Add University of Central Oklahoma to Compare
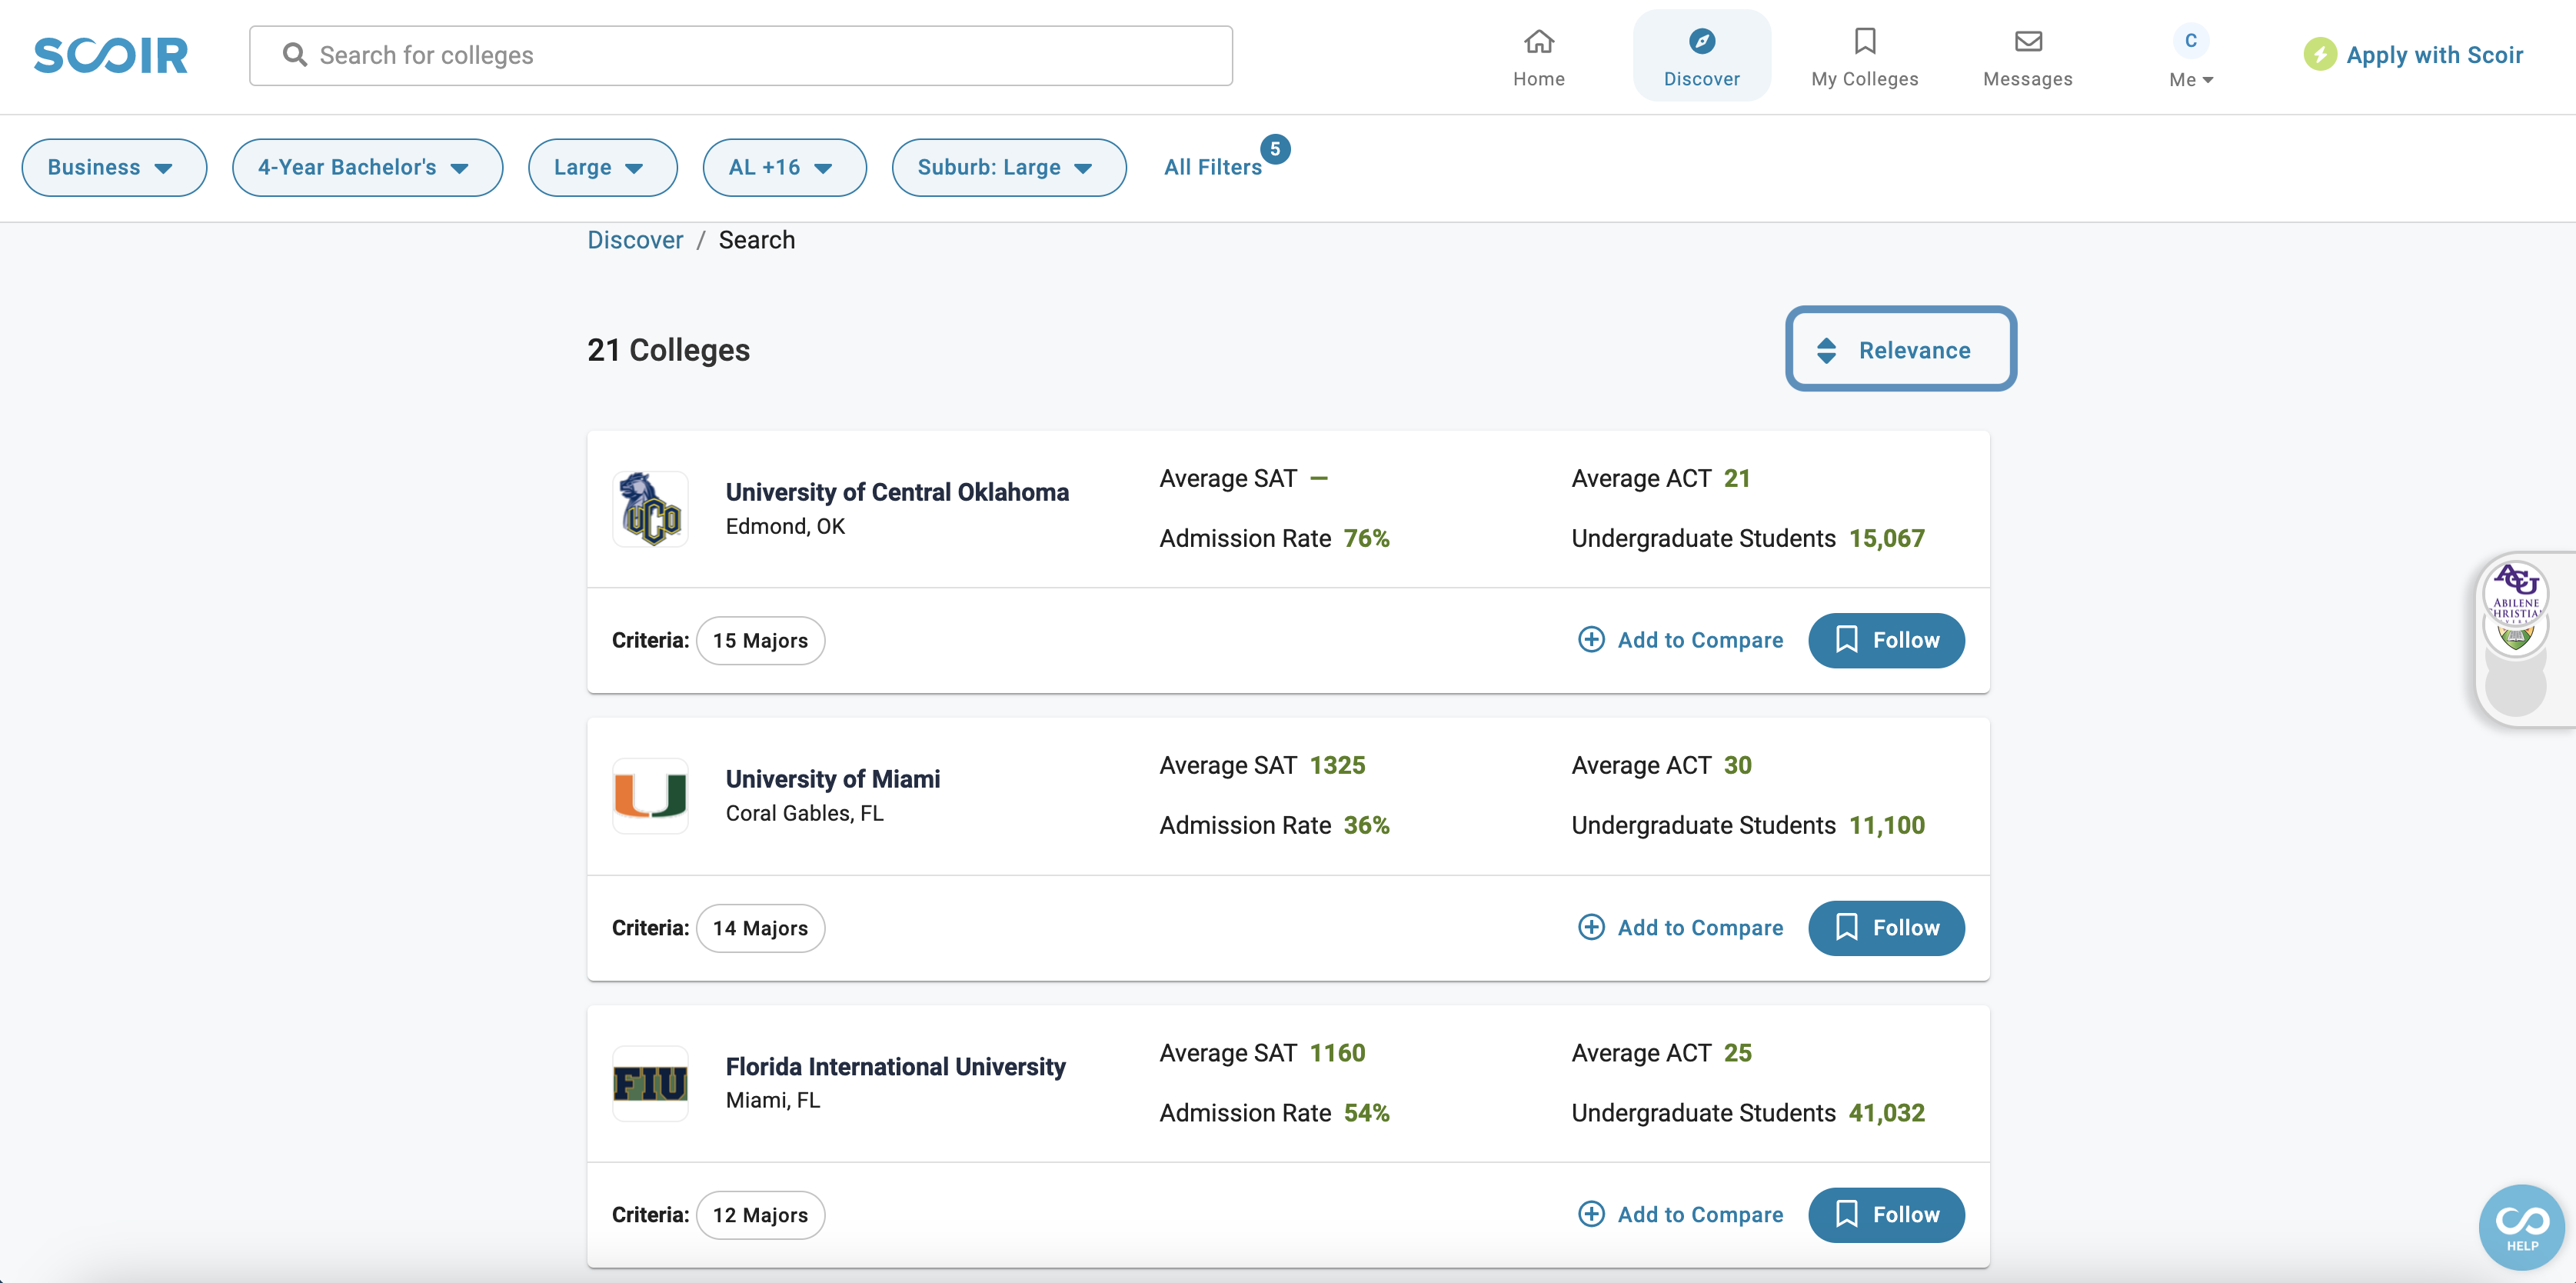Viewport: 2576px width, 1283px height. pos(1680,640)
